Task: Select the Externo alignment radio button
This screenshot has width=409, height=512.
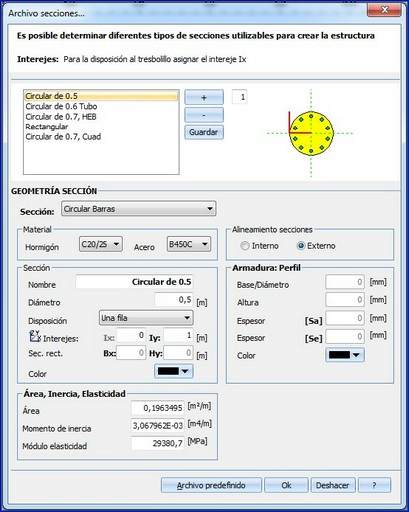Action: click(301, 246)
